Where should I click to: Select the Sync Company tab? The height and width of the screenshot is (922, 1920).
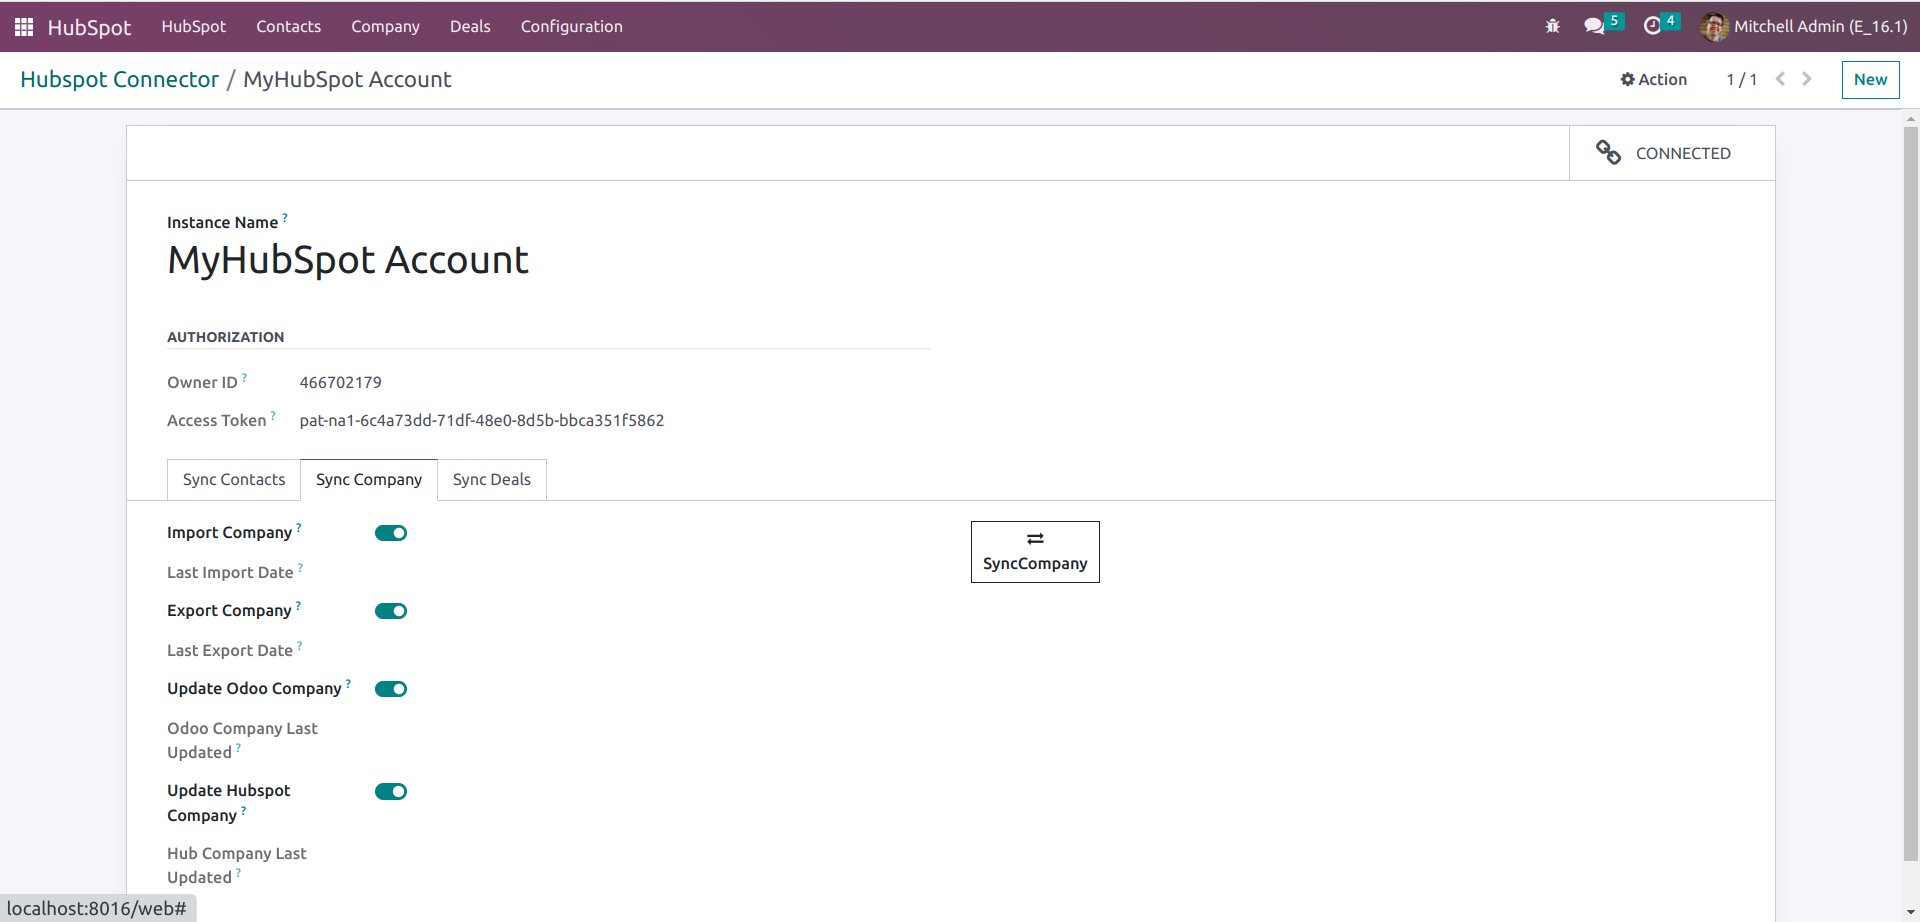pyautogui.click(x=369, y=480)
